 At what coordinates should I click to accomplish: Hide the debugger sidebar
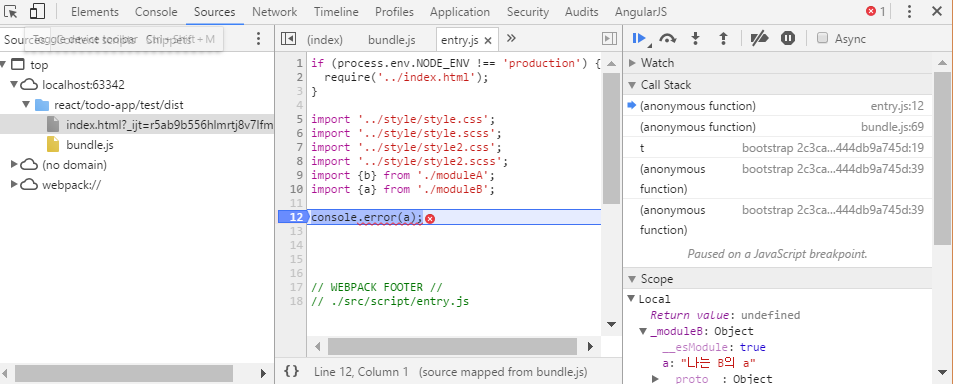609,39
